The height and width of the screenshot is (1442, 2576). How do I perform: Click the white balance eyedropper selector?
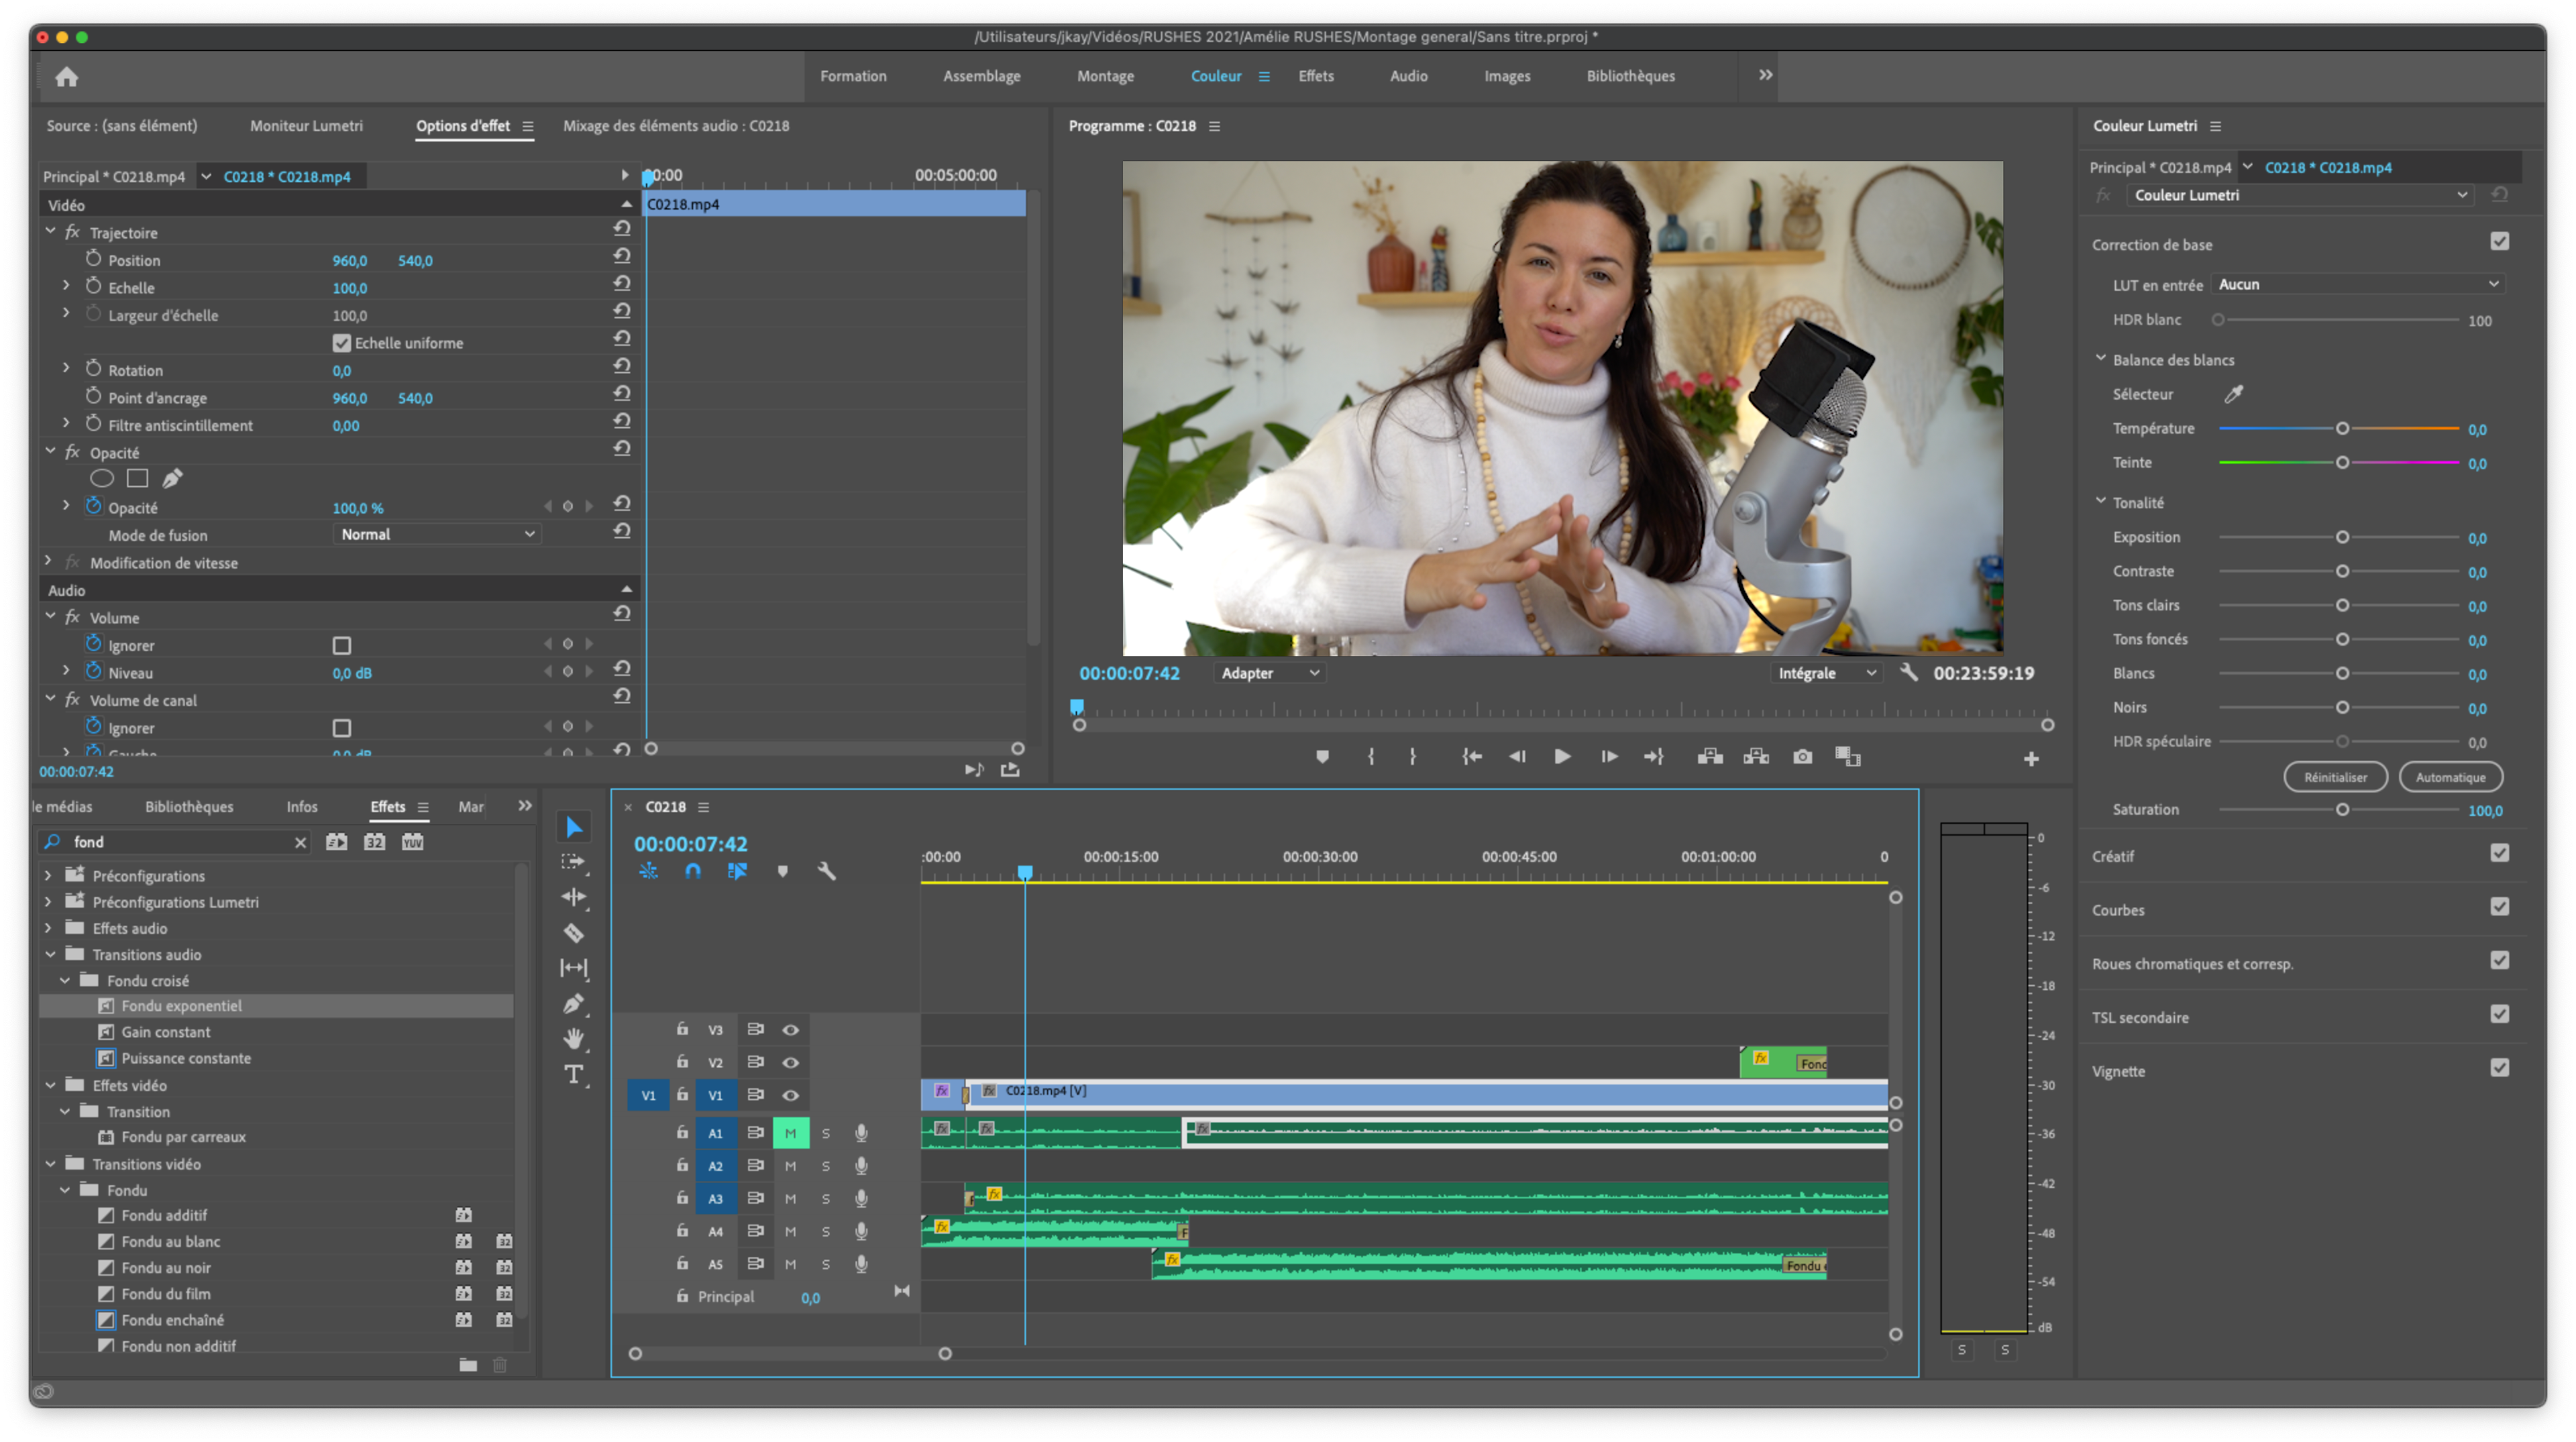click(x=2234, y=394)
